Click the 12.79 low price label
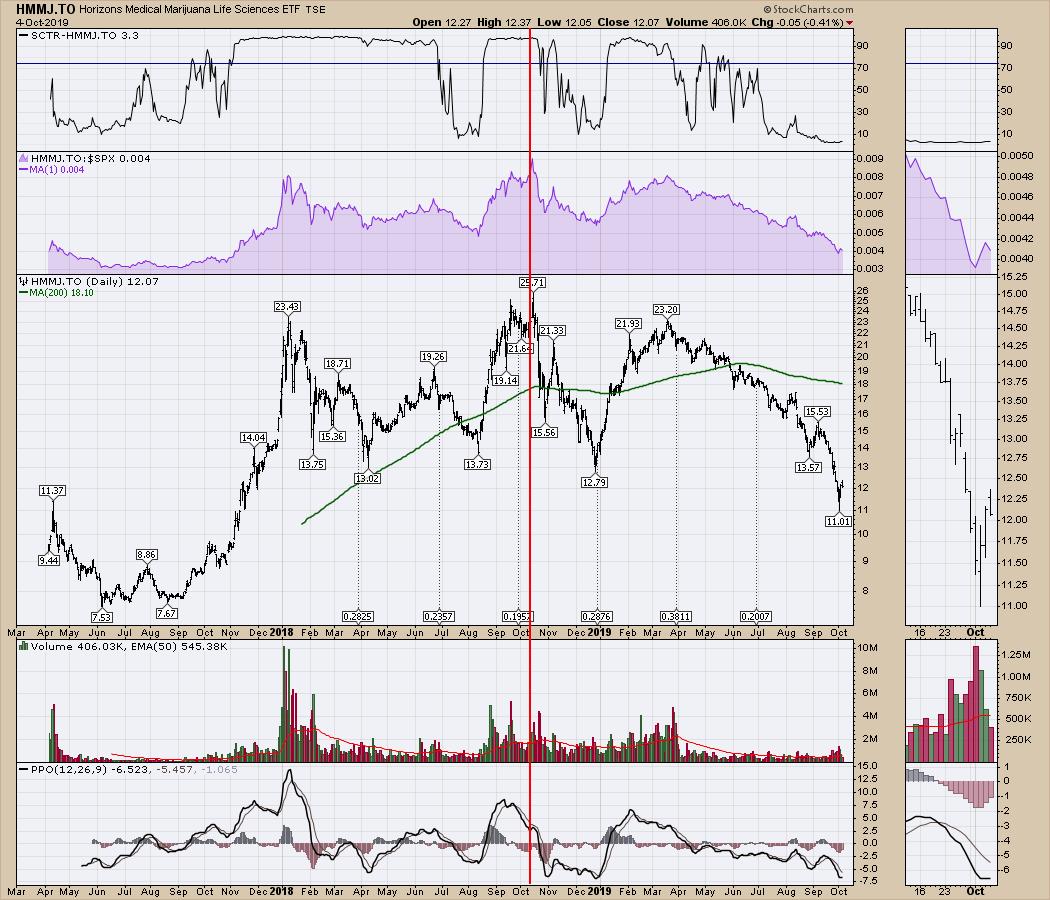1050x900 pixels. click(595, 482)
